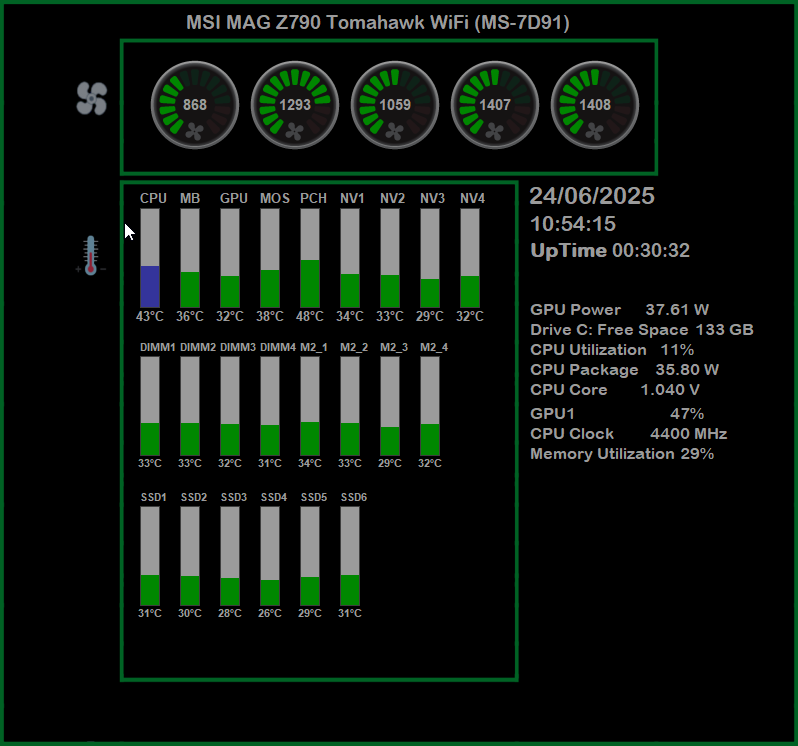Image resolution: width=798 pixels, height=746 pixels.
Task: Click the DIMM1 temperature bar
Action: (150, 406)
